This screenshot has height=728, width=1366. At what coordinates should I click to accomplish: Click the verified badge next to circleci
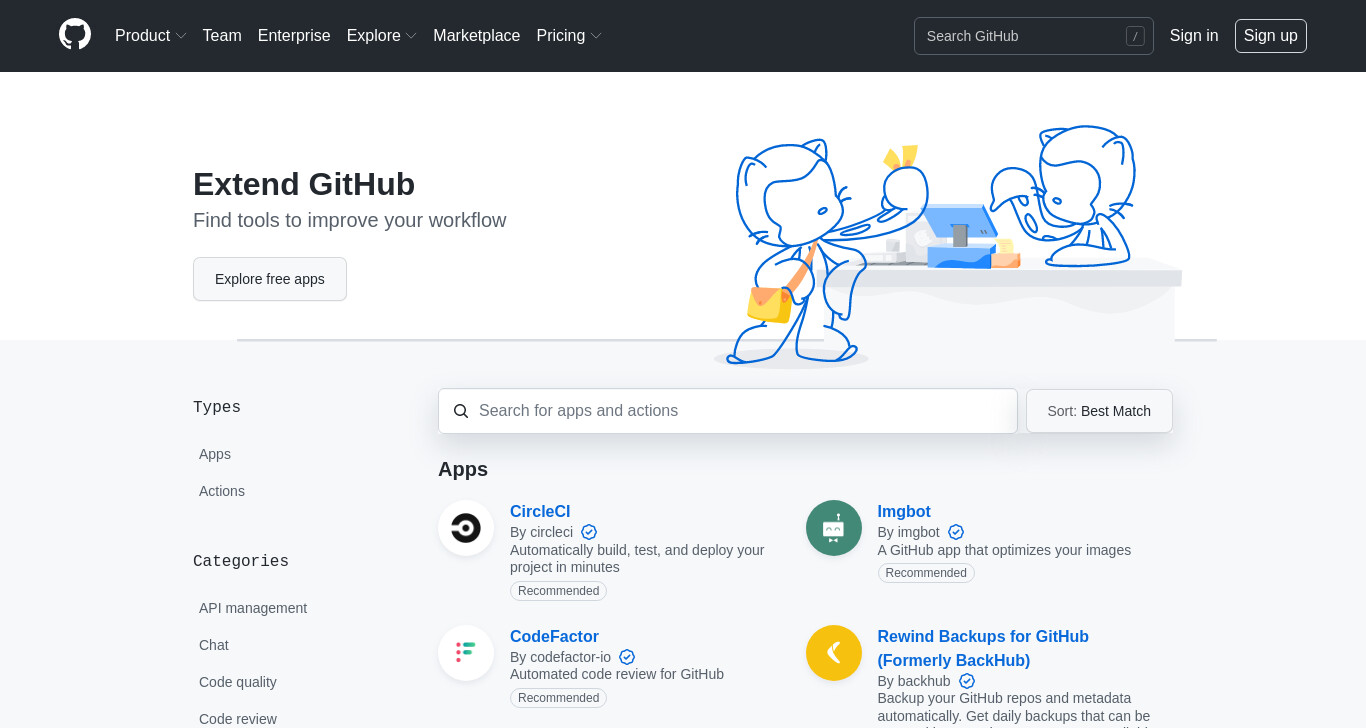coord(589,532)
